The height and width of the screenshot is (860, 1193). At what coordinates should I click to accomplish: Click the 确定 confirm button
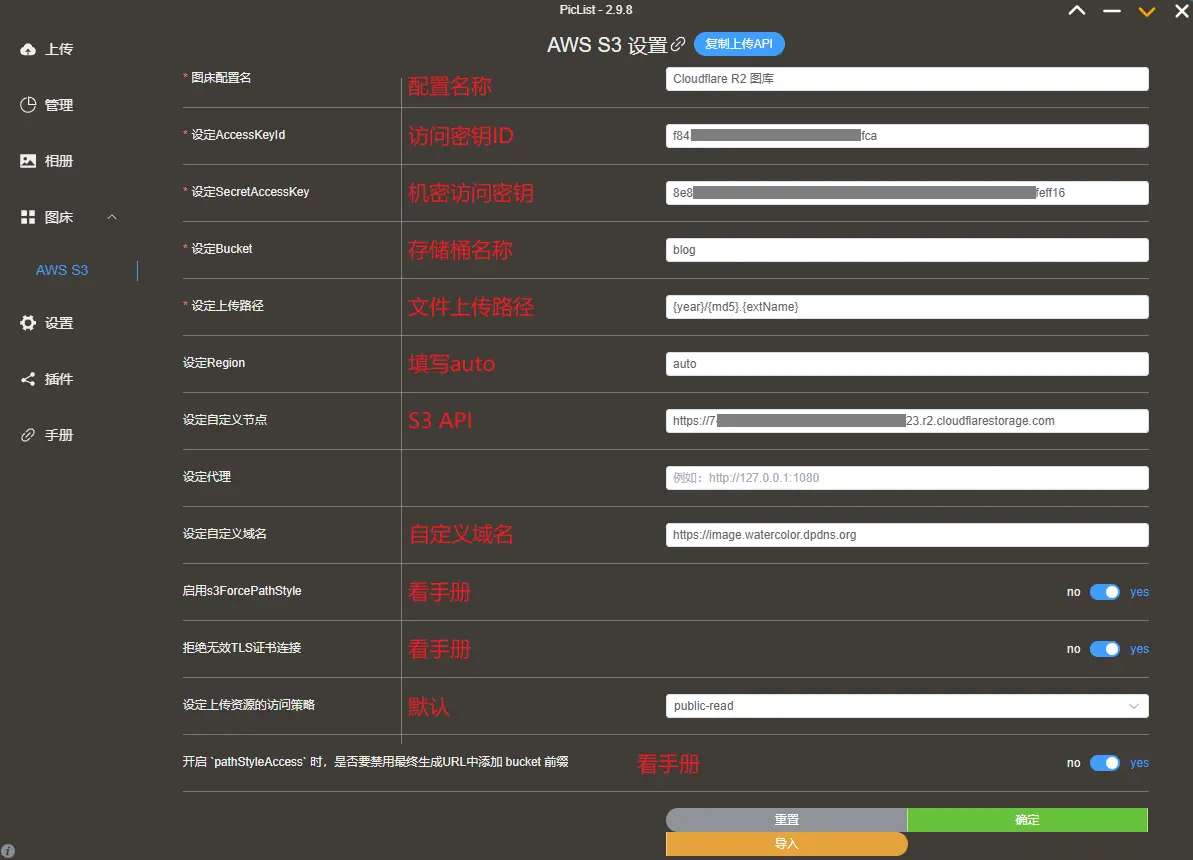pyautogui.click(x=1026, y=819)
